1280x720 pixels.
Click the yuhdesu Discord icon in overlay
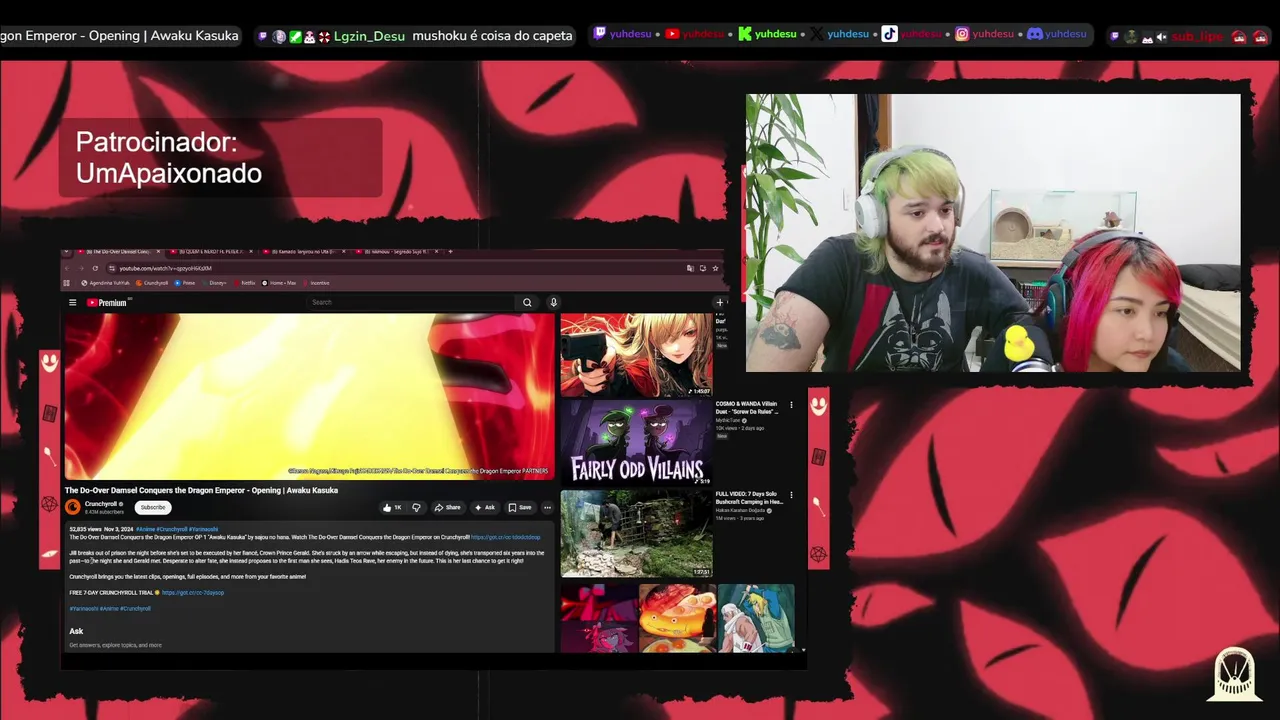pyautogui.click(x=1035, y=33)
